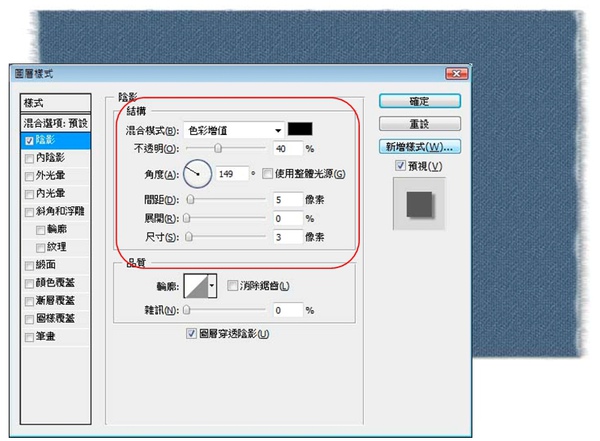Click the 重設 reset button

click(420, 124)
